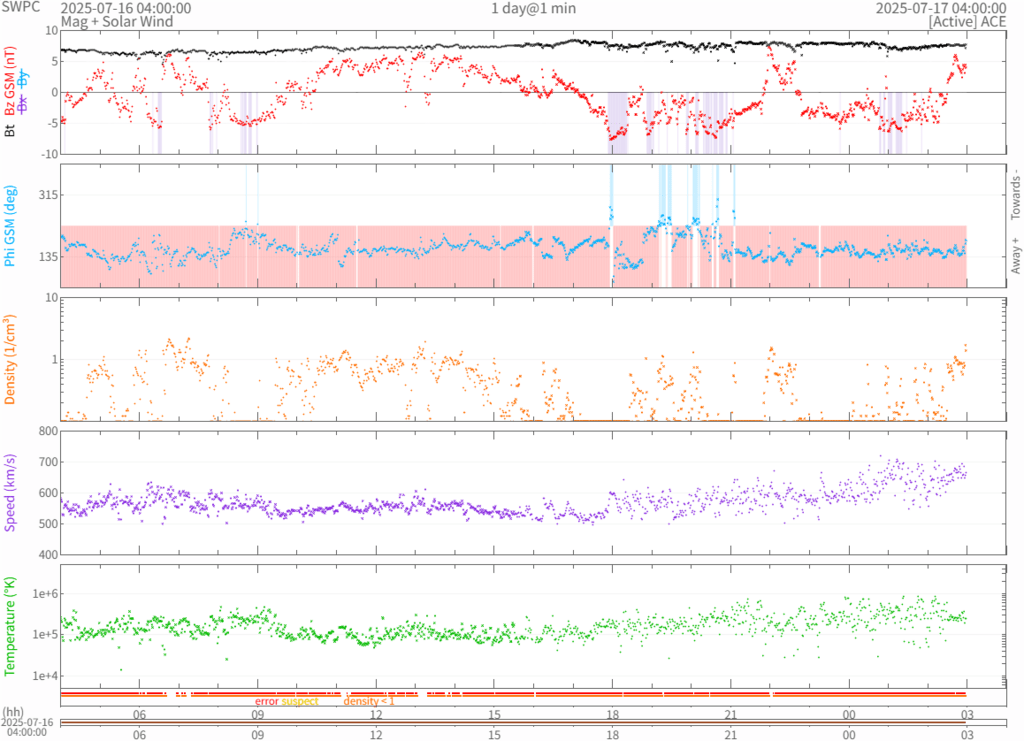The height and width of the screenshot is (741, 1024).
Task: Open the 1 day@1 min timespan selector
Action: click(x=533, y=8)
